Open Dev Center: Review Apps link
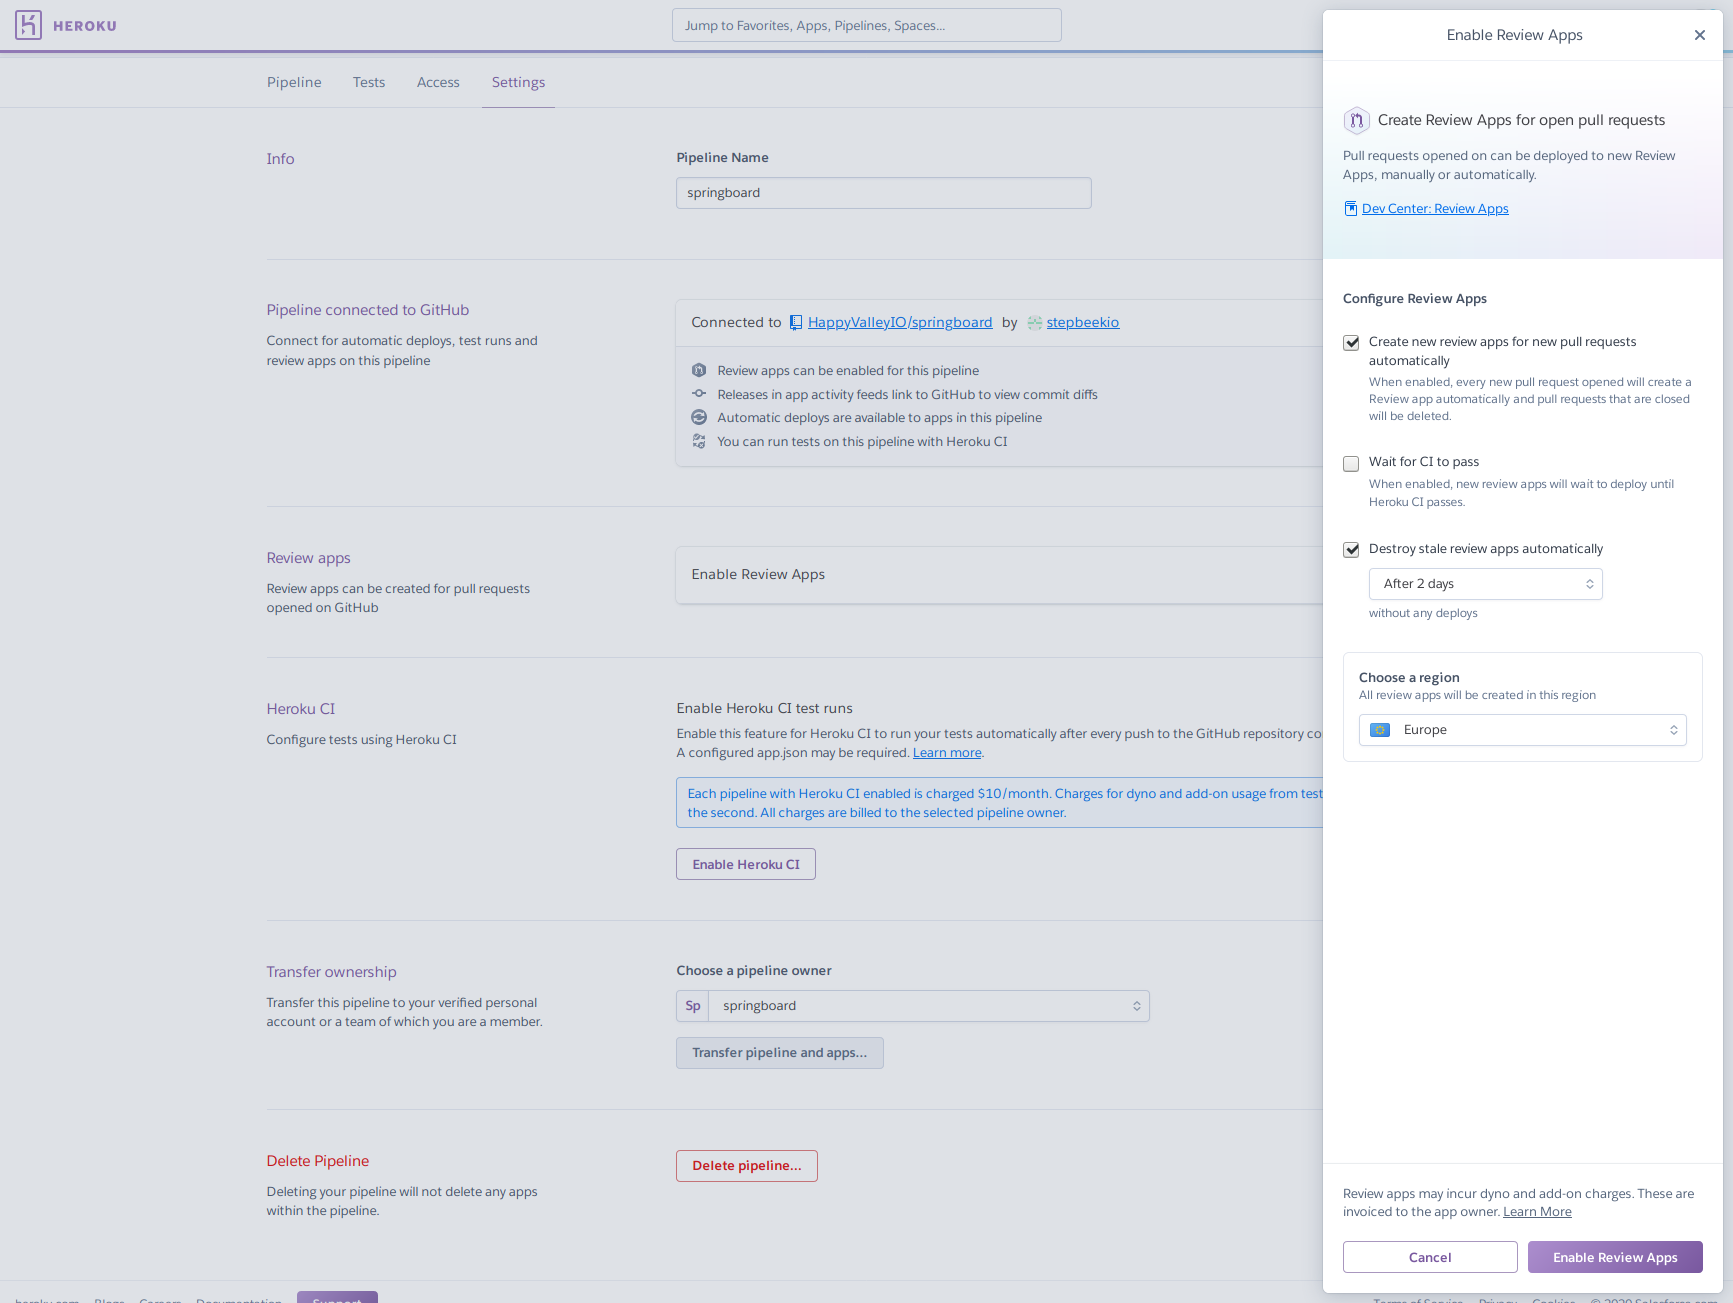Image resolution: width=1733 pixels, height=1303 pixels. pyautogui.click(x=1435, y=209)
